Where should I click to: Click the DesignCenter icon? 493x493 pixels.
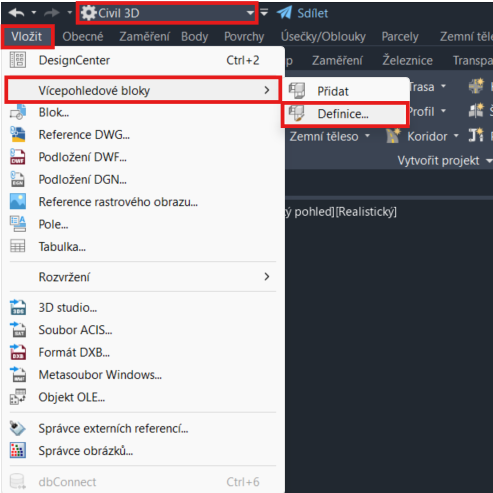(x=18, y=60)
